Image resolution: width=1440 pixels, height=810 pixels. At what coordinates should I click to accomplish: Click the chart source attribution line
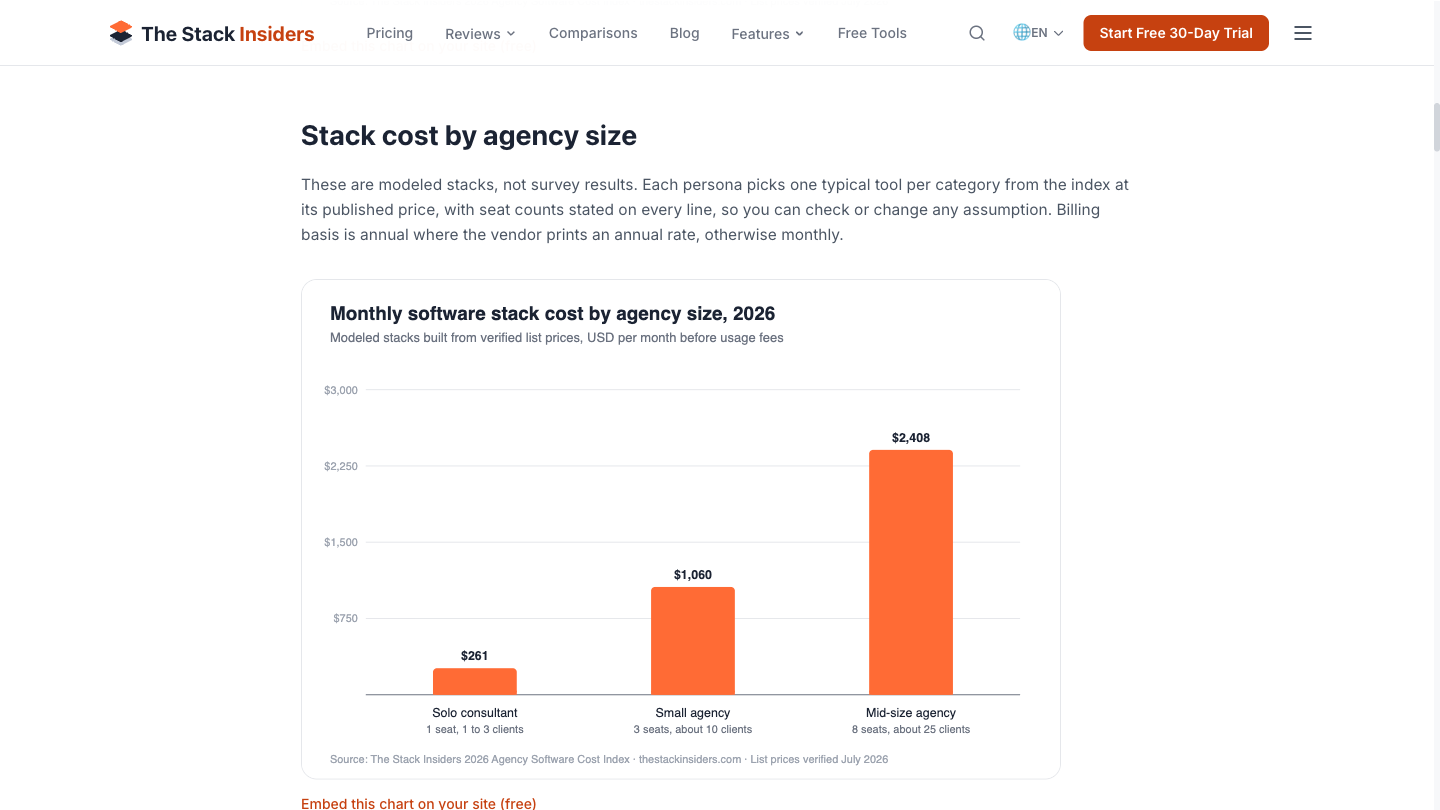[x=609, y=759]
